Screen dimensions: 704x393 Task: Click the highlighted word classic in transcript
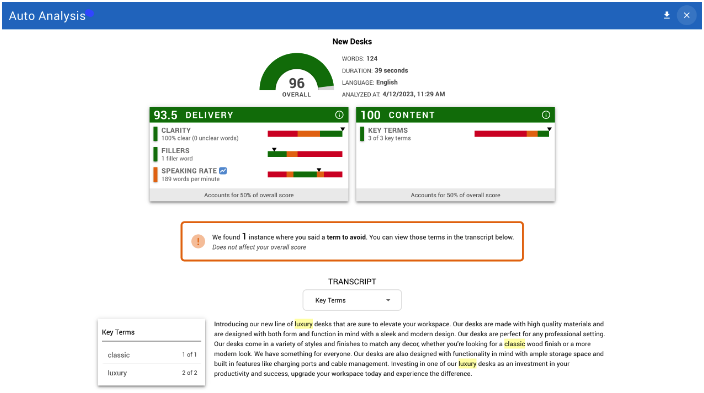tap(515, 344)
